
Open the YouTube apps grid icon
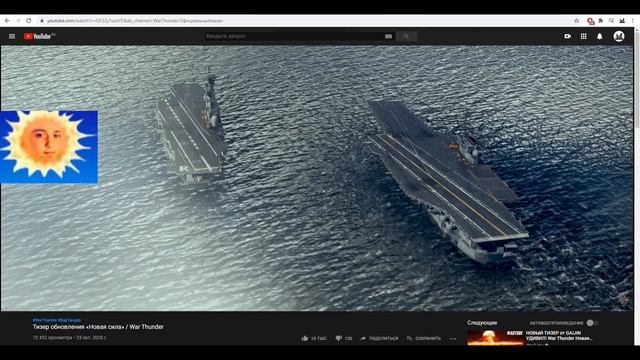click(x=584, y=36)
